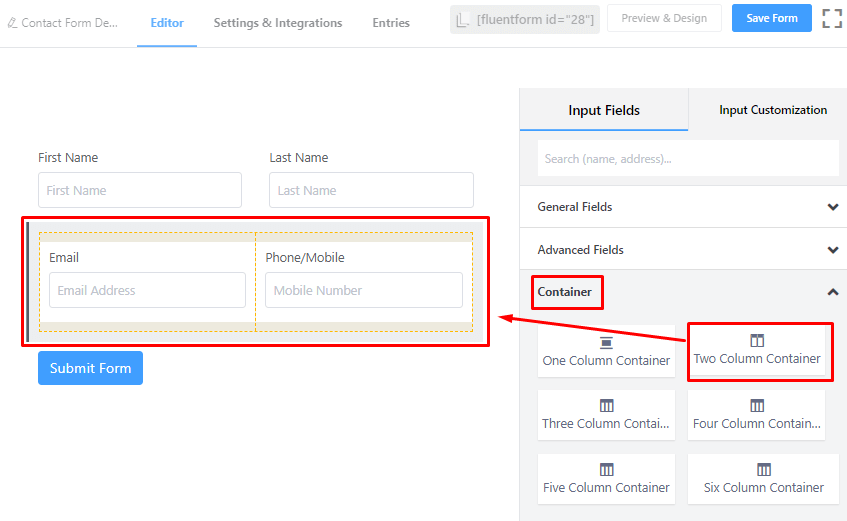Select the Two Column Container icon
Viewport: 847px width, 521px height.
757,341
